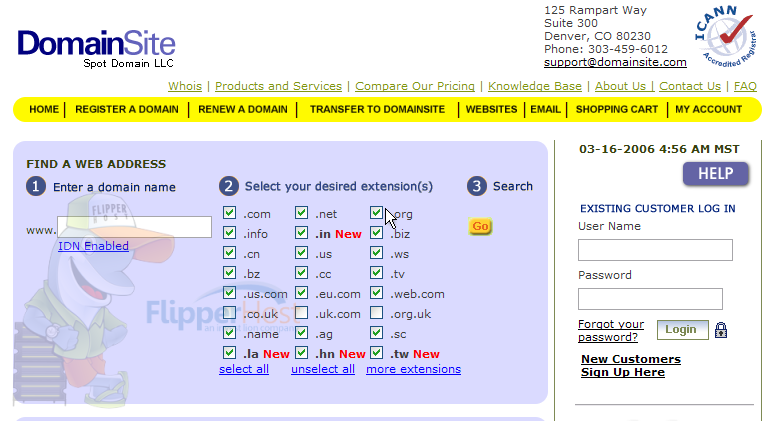Screen dimensions: 776x422
Task: Uncheck the .web.com checkbox
Action: pyautogui.click(x=377, y=293)
